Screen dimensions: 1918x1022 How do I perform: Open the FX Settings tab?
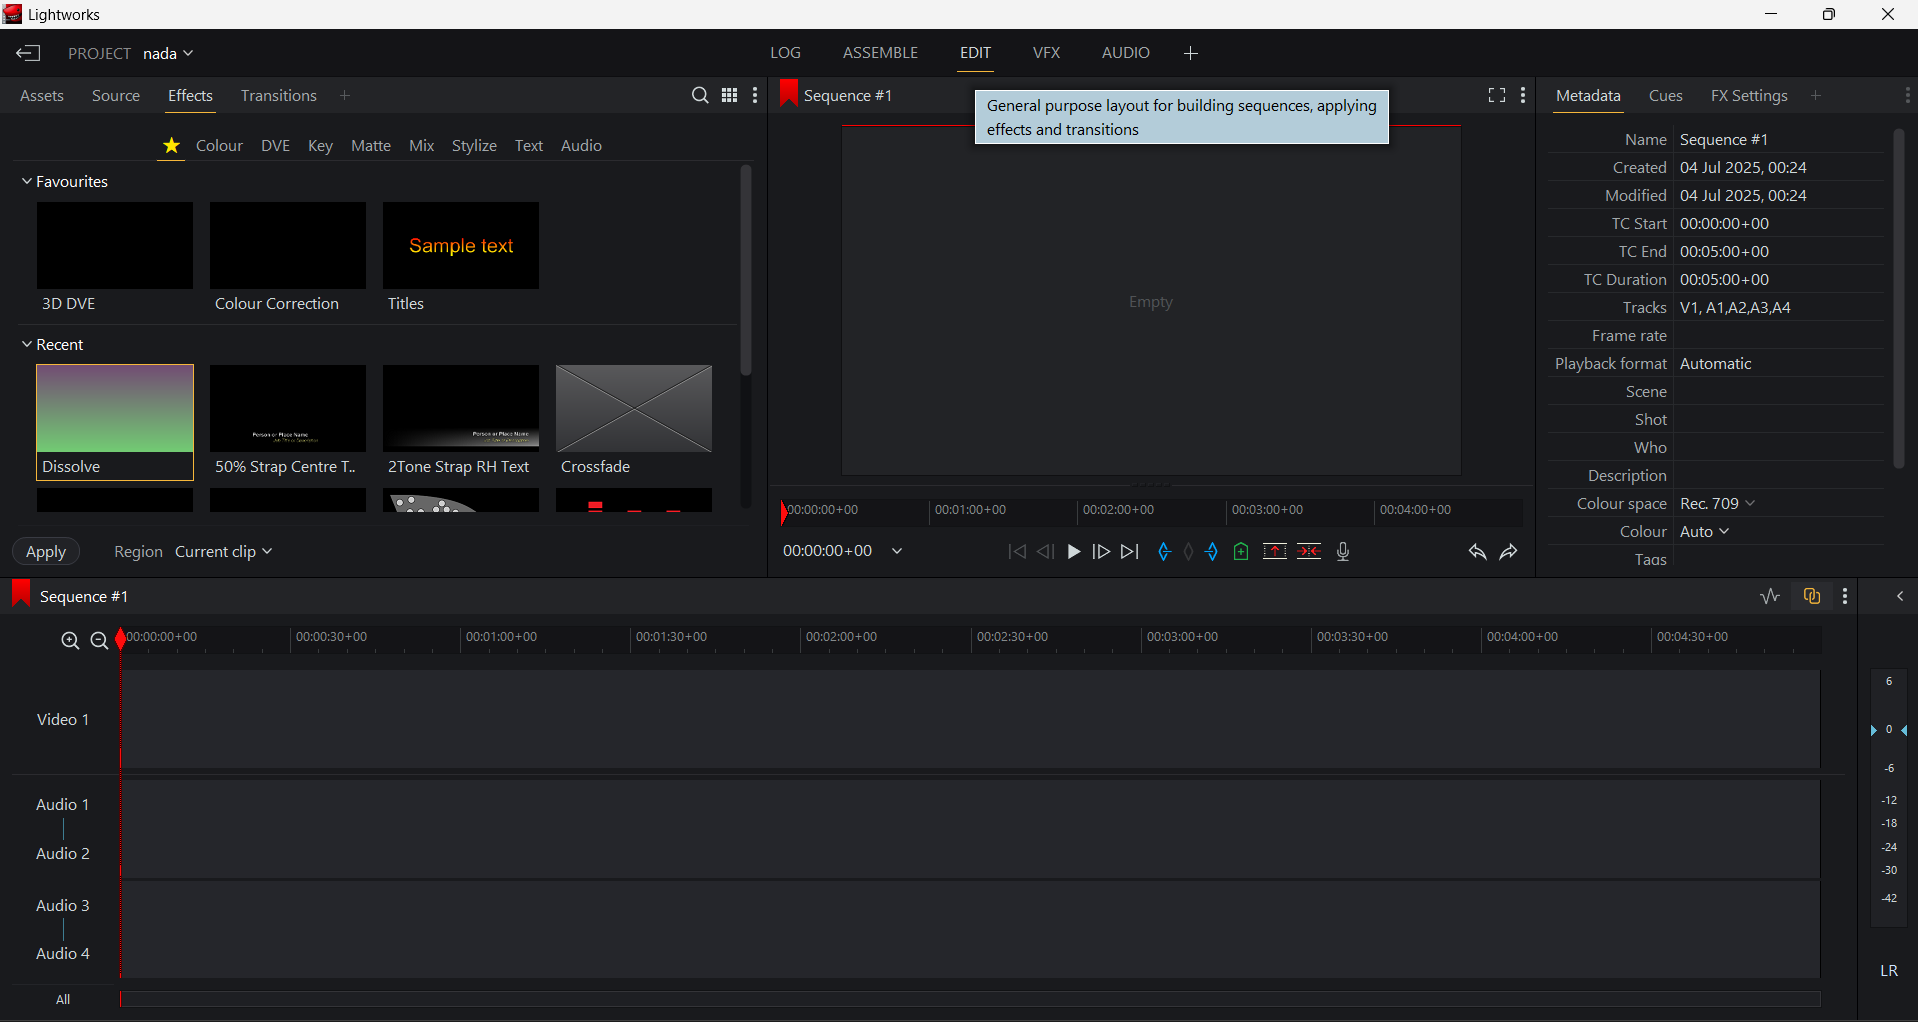pos(1749,96)
